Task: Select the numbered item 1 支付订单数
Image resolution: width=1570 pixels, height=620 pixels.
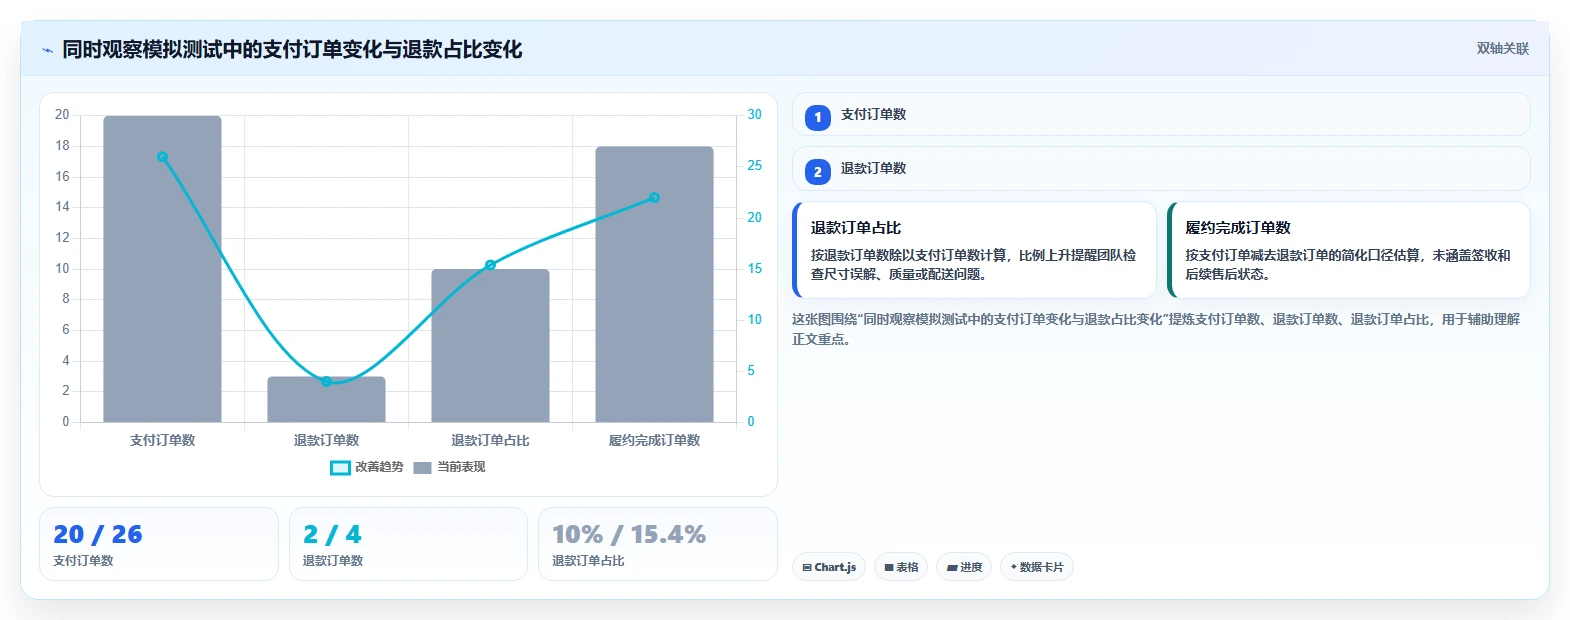Action: (1161, 114)
